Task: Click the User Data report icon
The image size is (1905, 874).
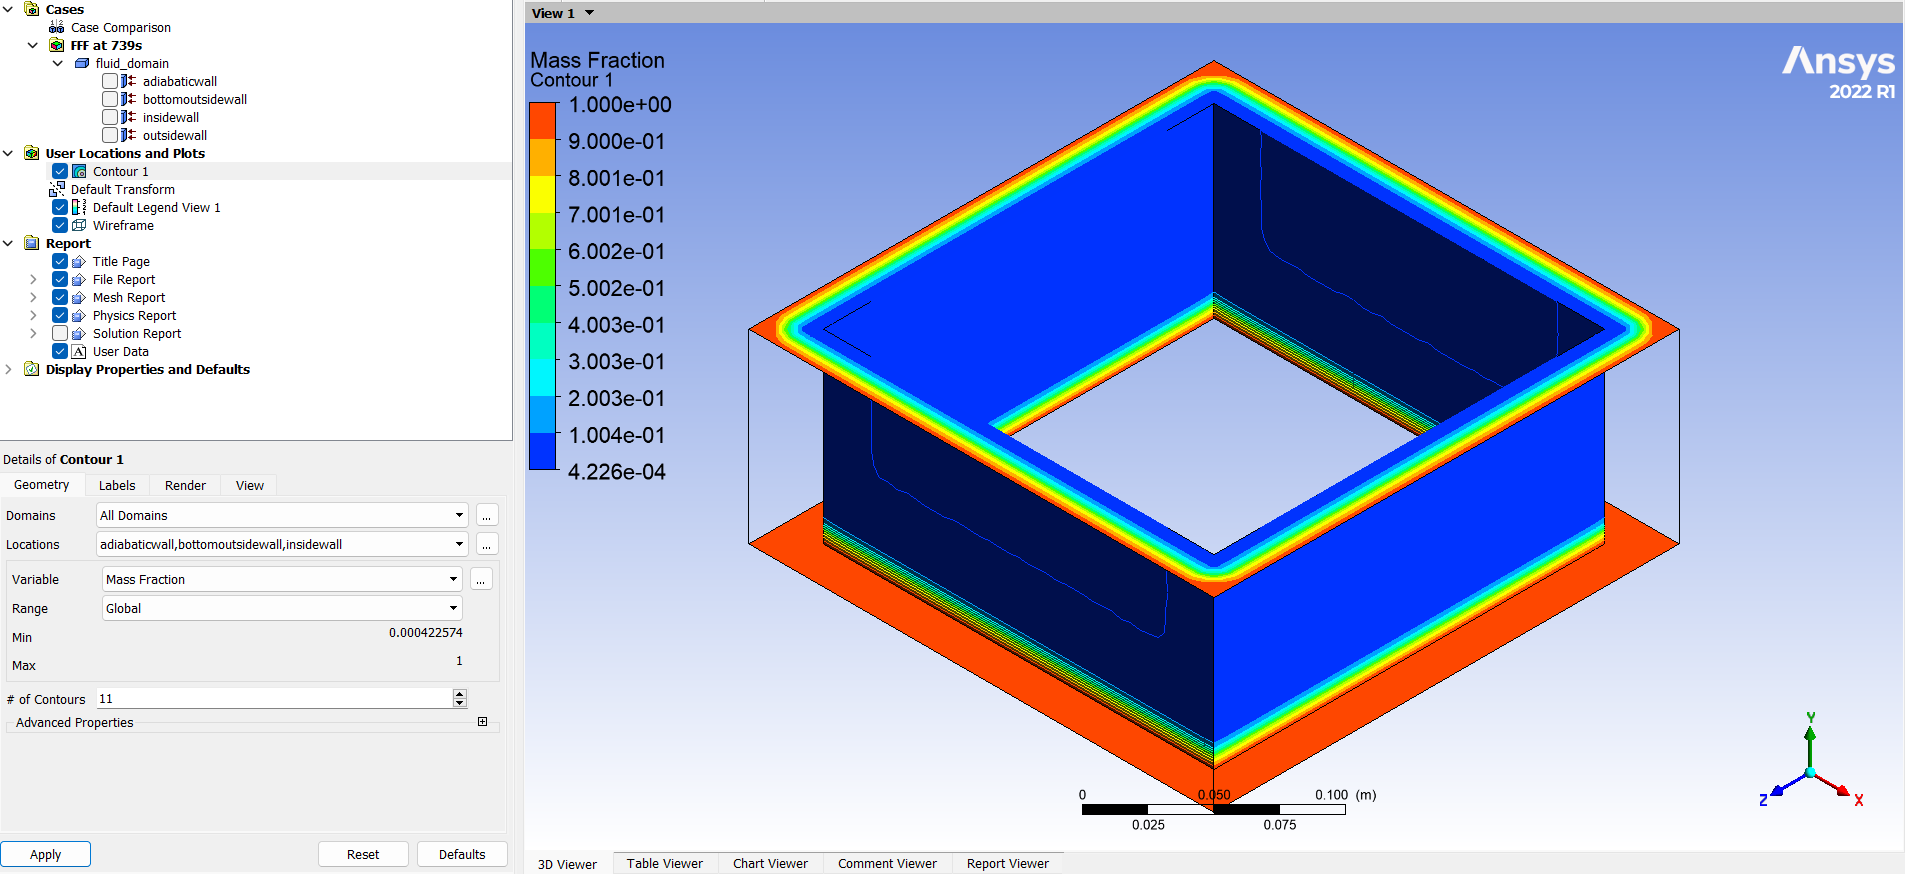Action: (79, 352)
